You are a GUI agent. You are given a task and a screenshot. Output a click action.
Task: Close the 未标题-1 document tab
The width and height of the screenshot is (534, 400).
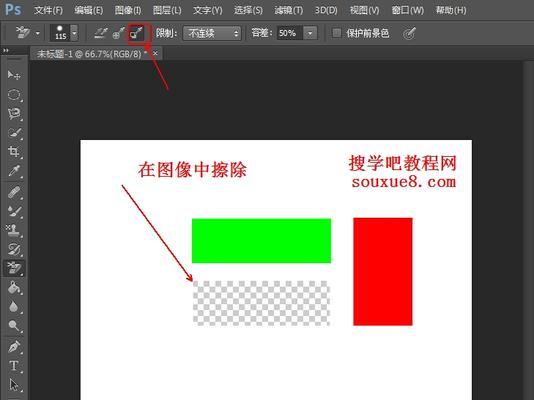click(155, 53)
